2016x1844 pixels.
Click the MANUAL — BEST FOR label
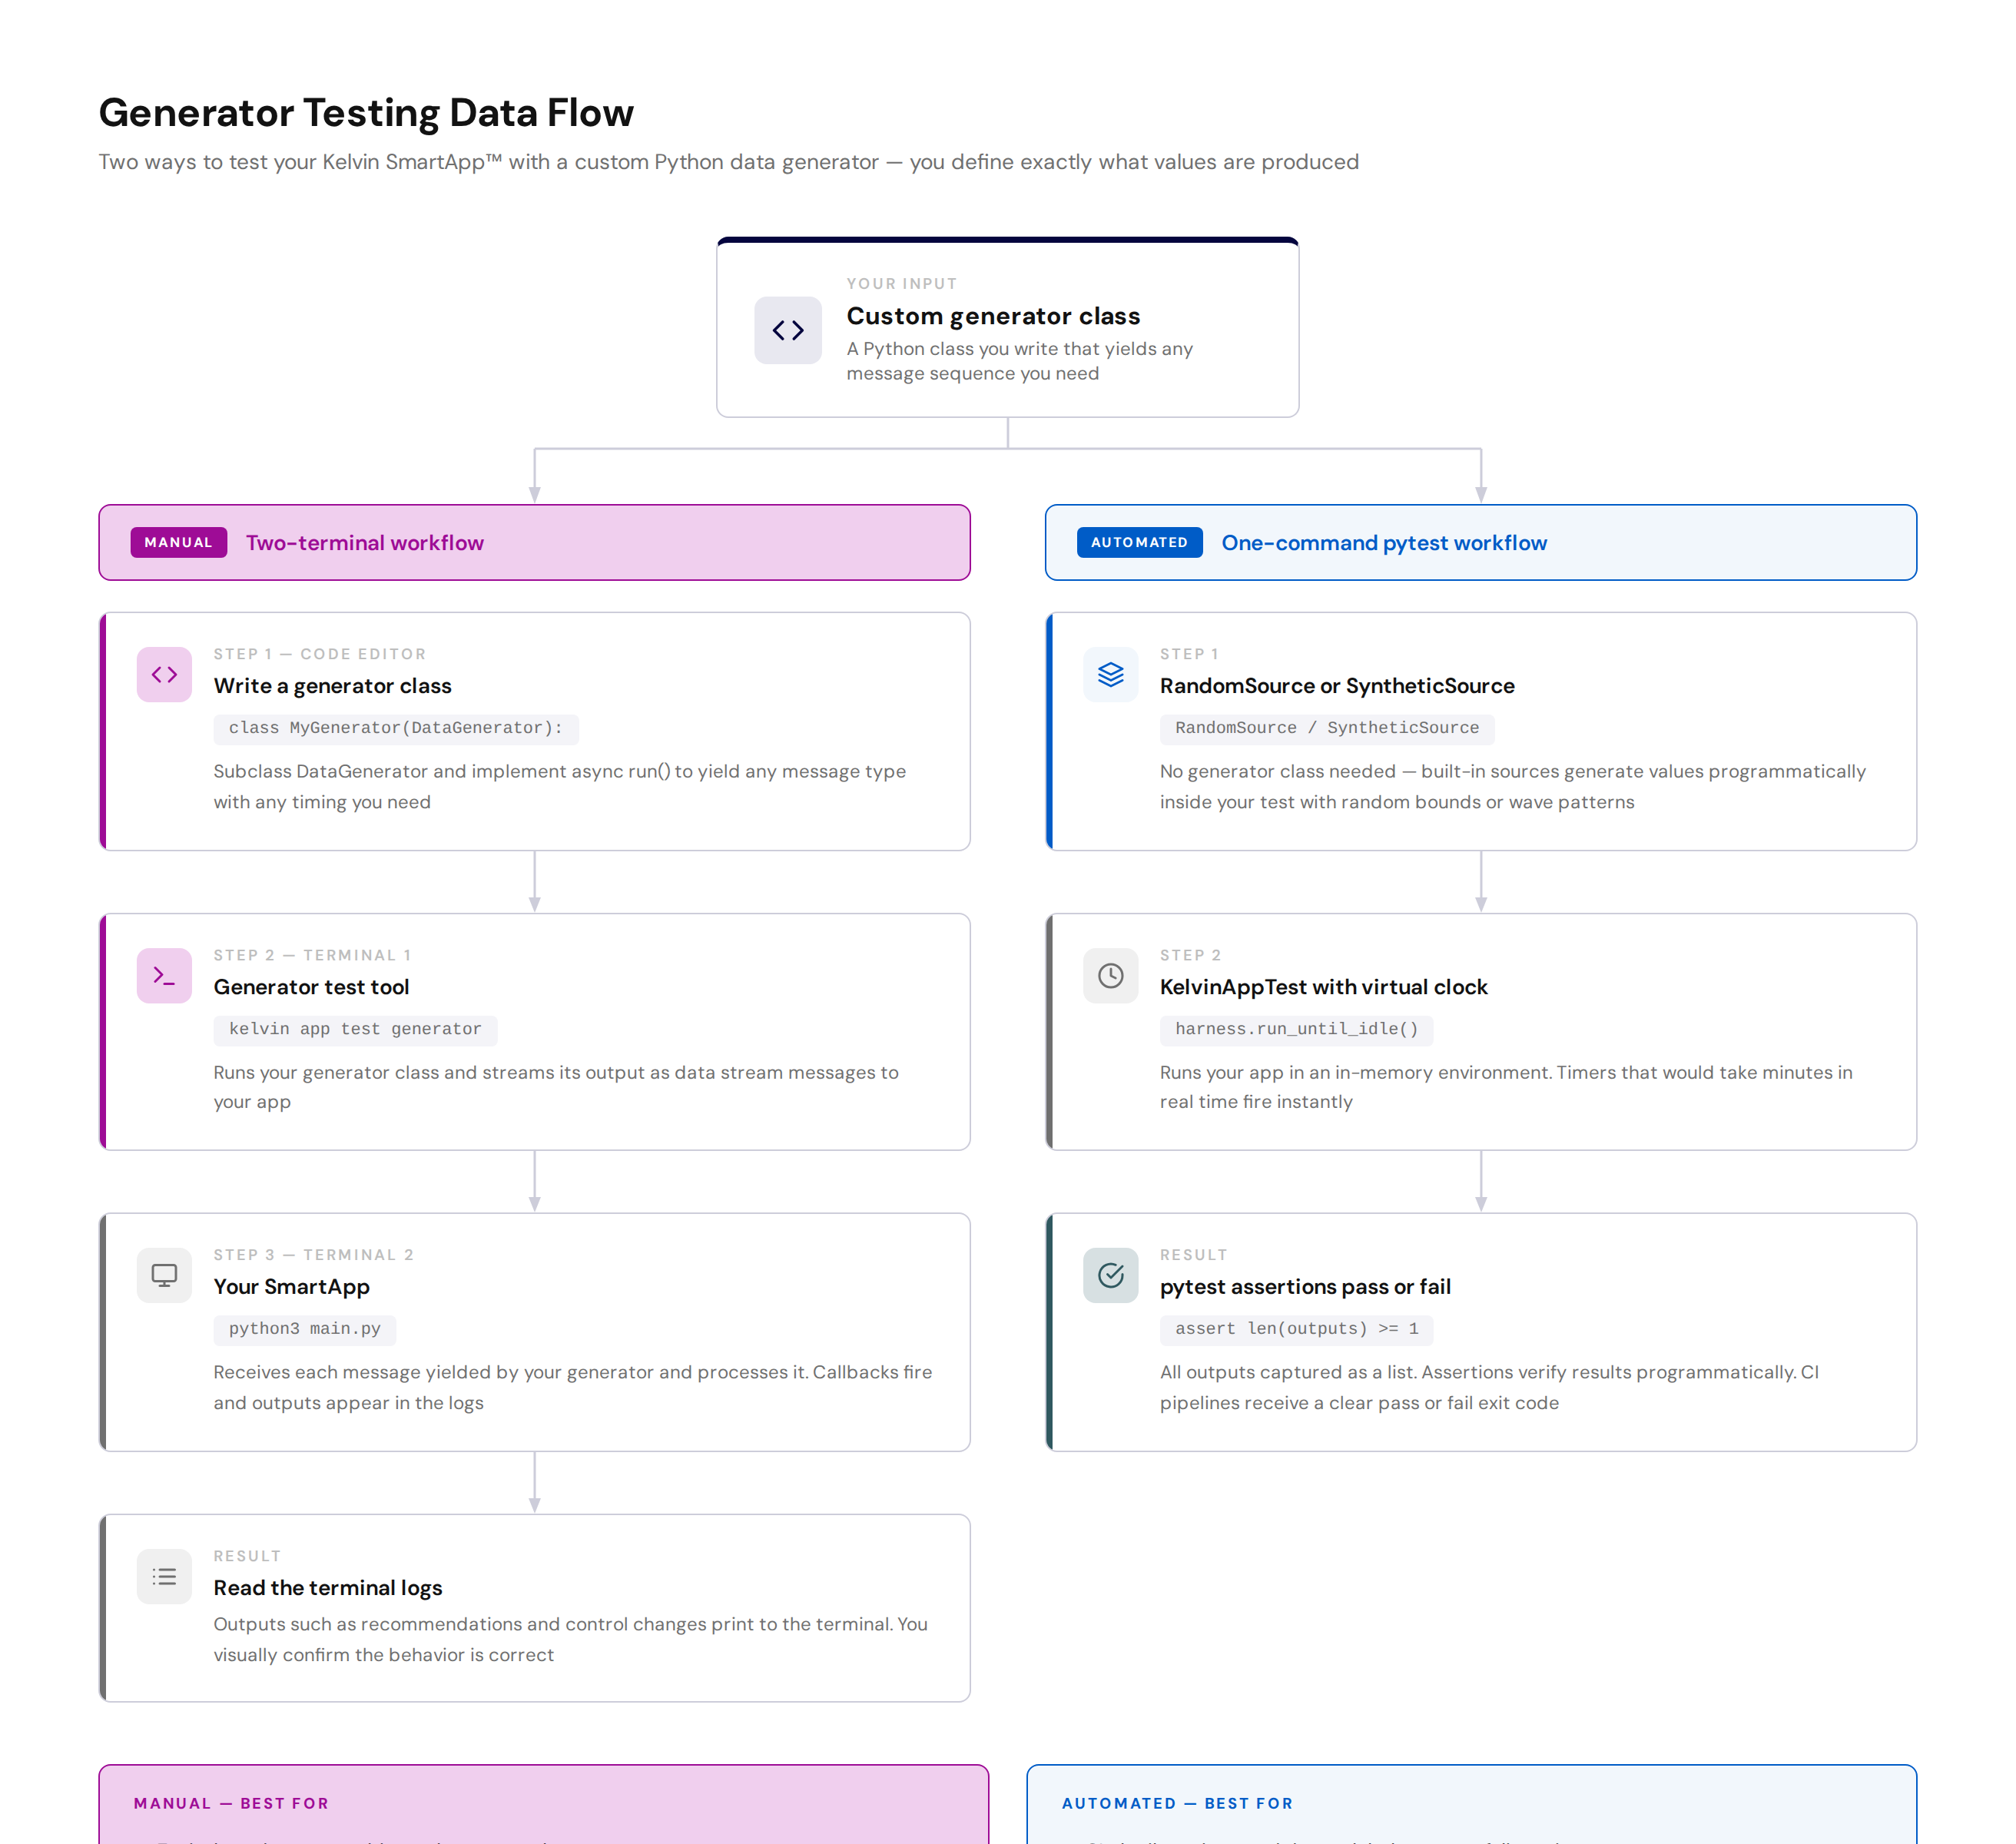tap(231, 1803)
